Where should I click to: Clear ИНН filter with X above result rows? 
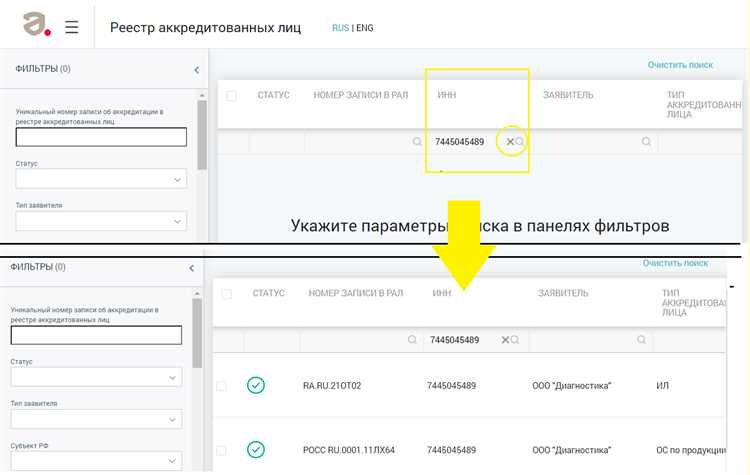pyautogui.click(x=505, y=340)
